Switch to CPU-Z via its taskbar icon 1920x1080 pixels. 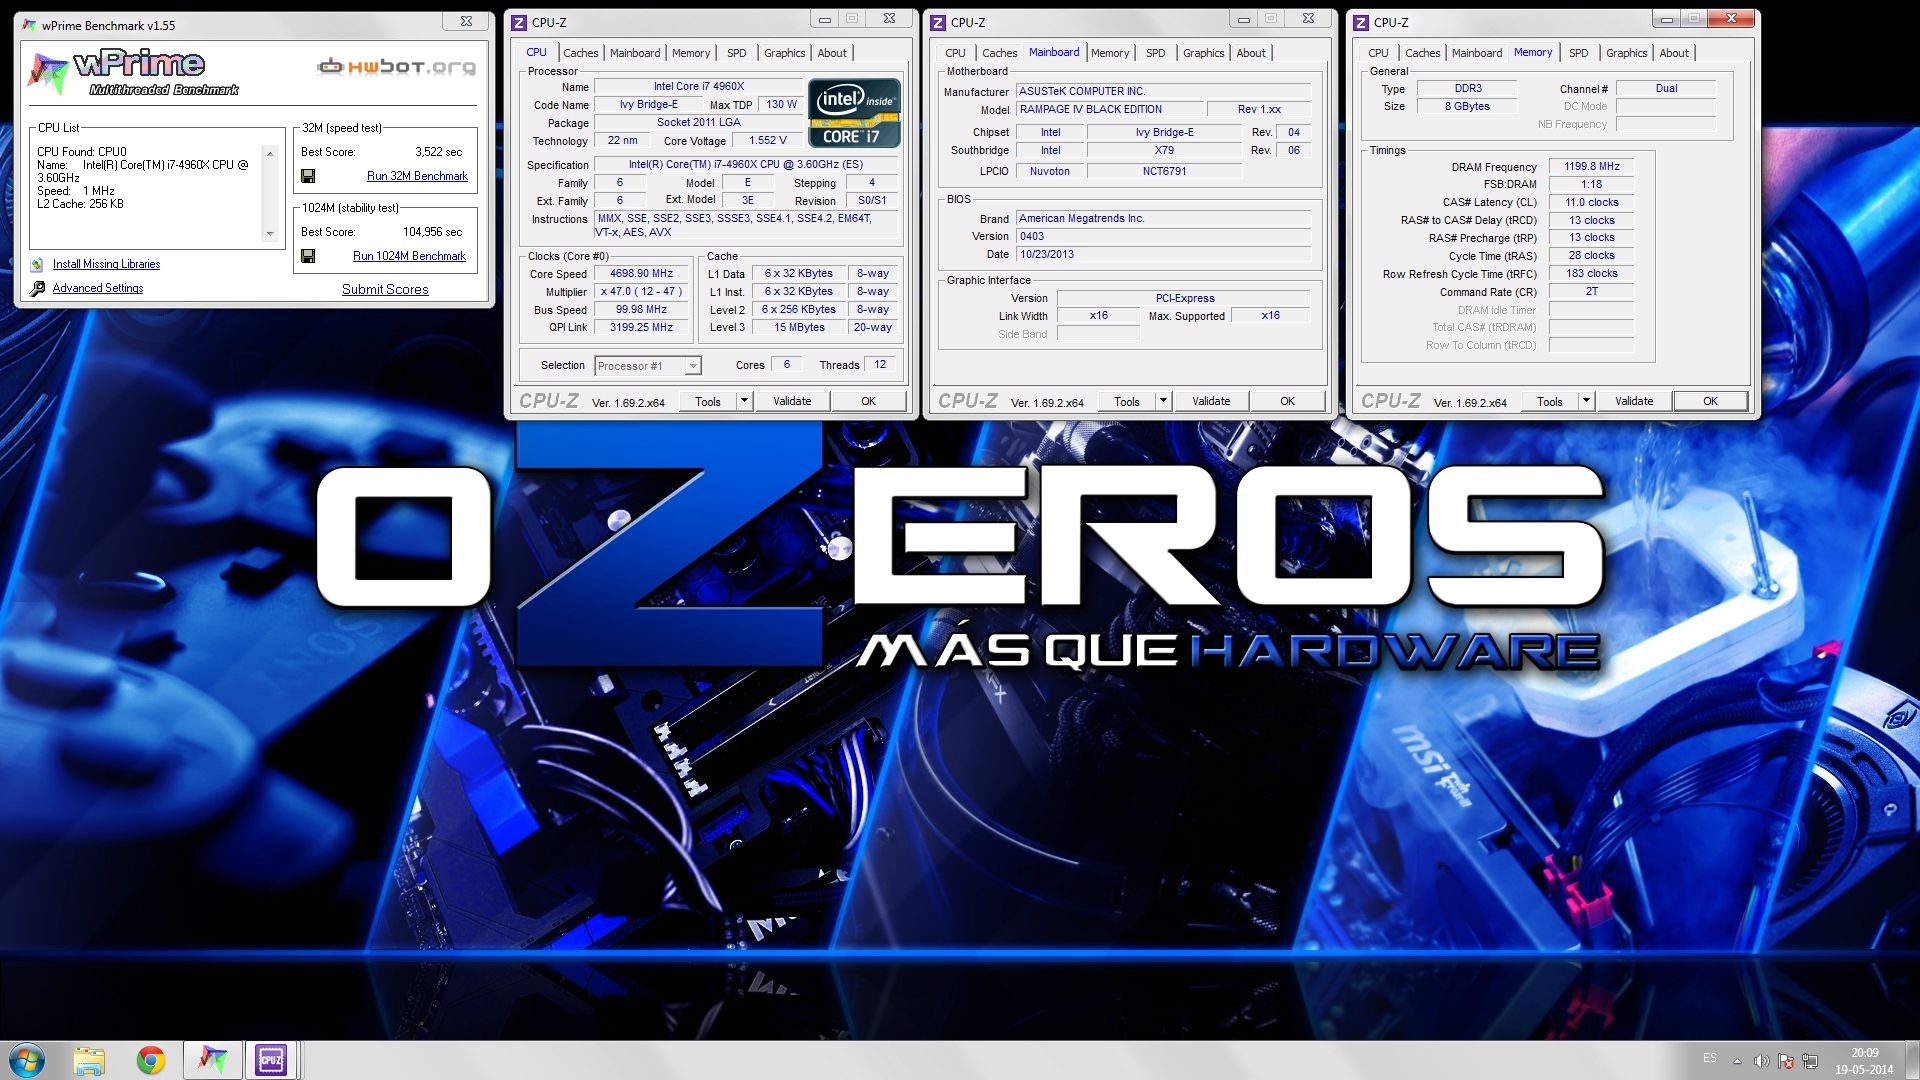[x=271, y=1060]
